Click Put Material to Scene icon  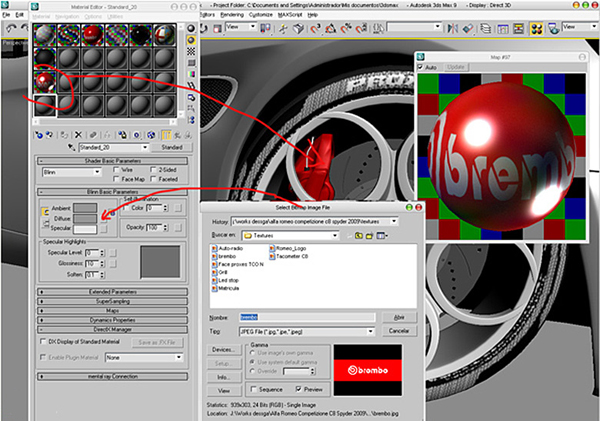pos(49,135)
